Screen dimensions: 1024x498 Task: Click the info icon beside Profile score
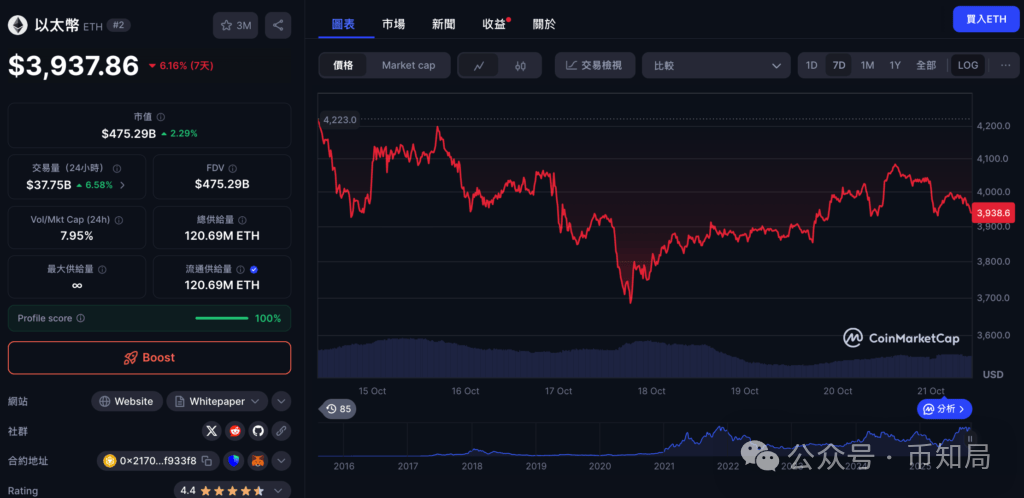point(80,319)
